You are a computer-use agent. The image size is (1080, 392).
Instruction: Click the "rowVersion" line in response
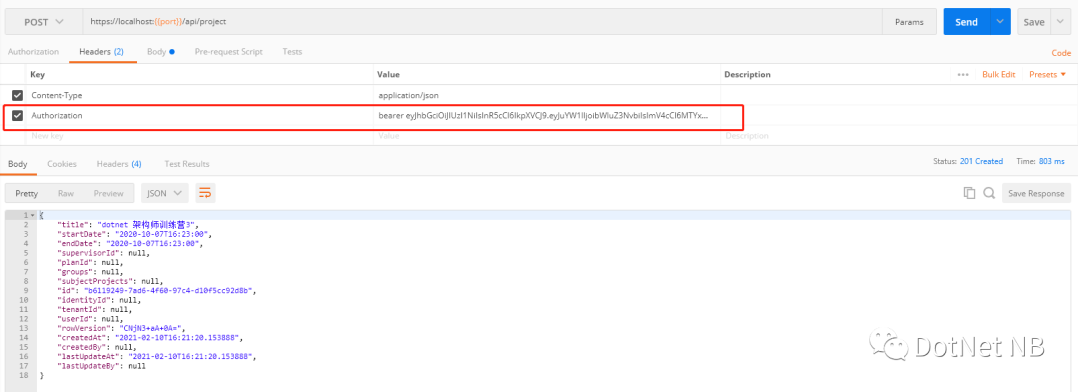coord(122,329)
